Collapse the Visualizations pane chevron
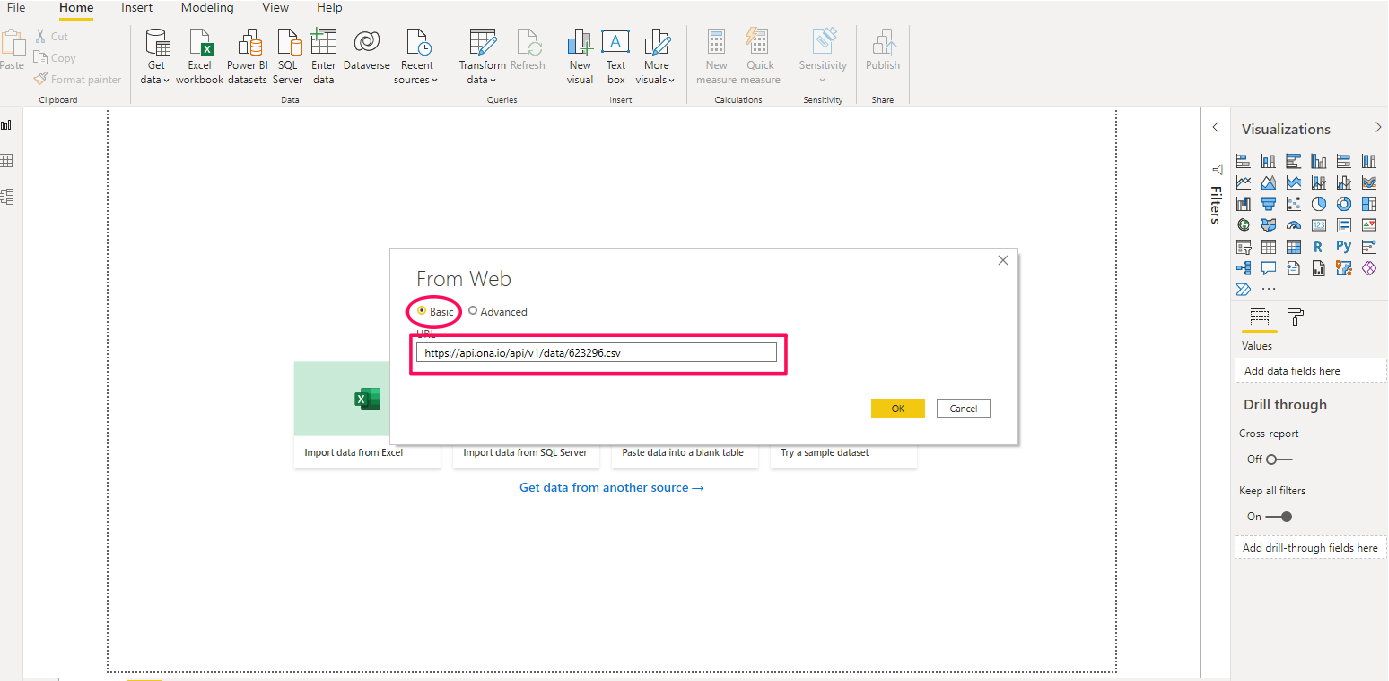Screen dimensions: 1389x681 pos(1378,127)
